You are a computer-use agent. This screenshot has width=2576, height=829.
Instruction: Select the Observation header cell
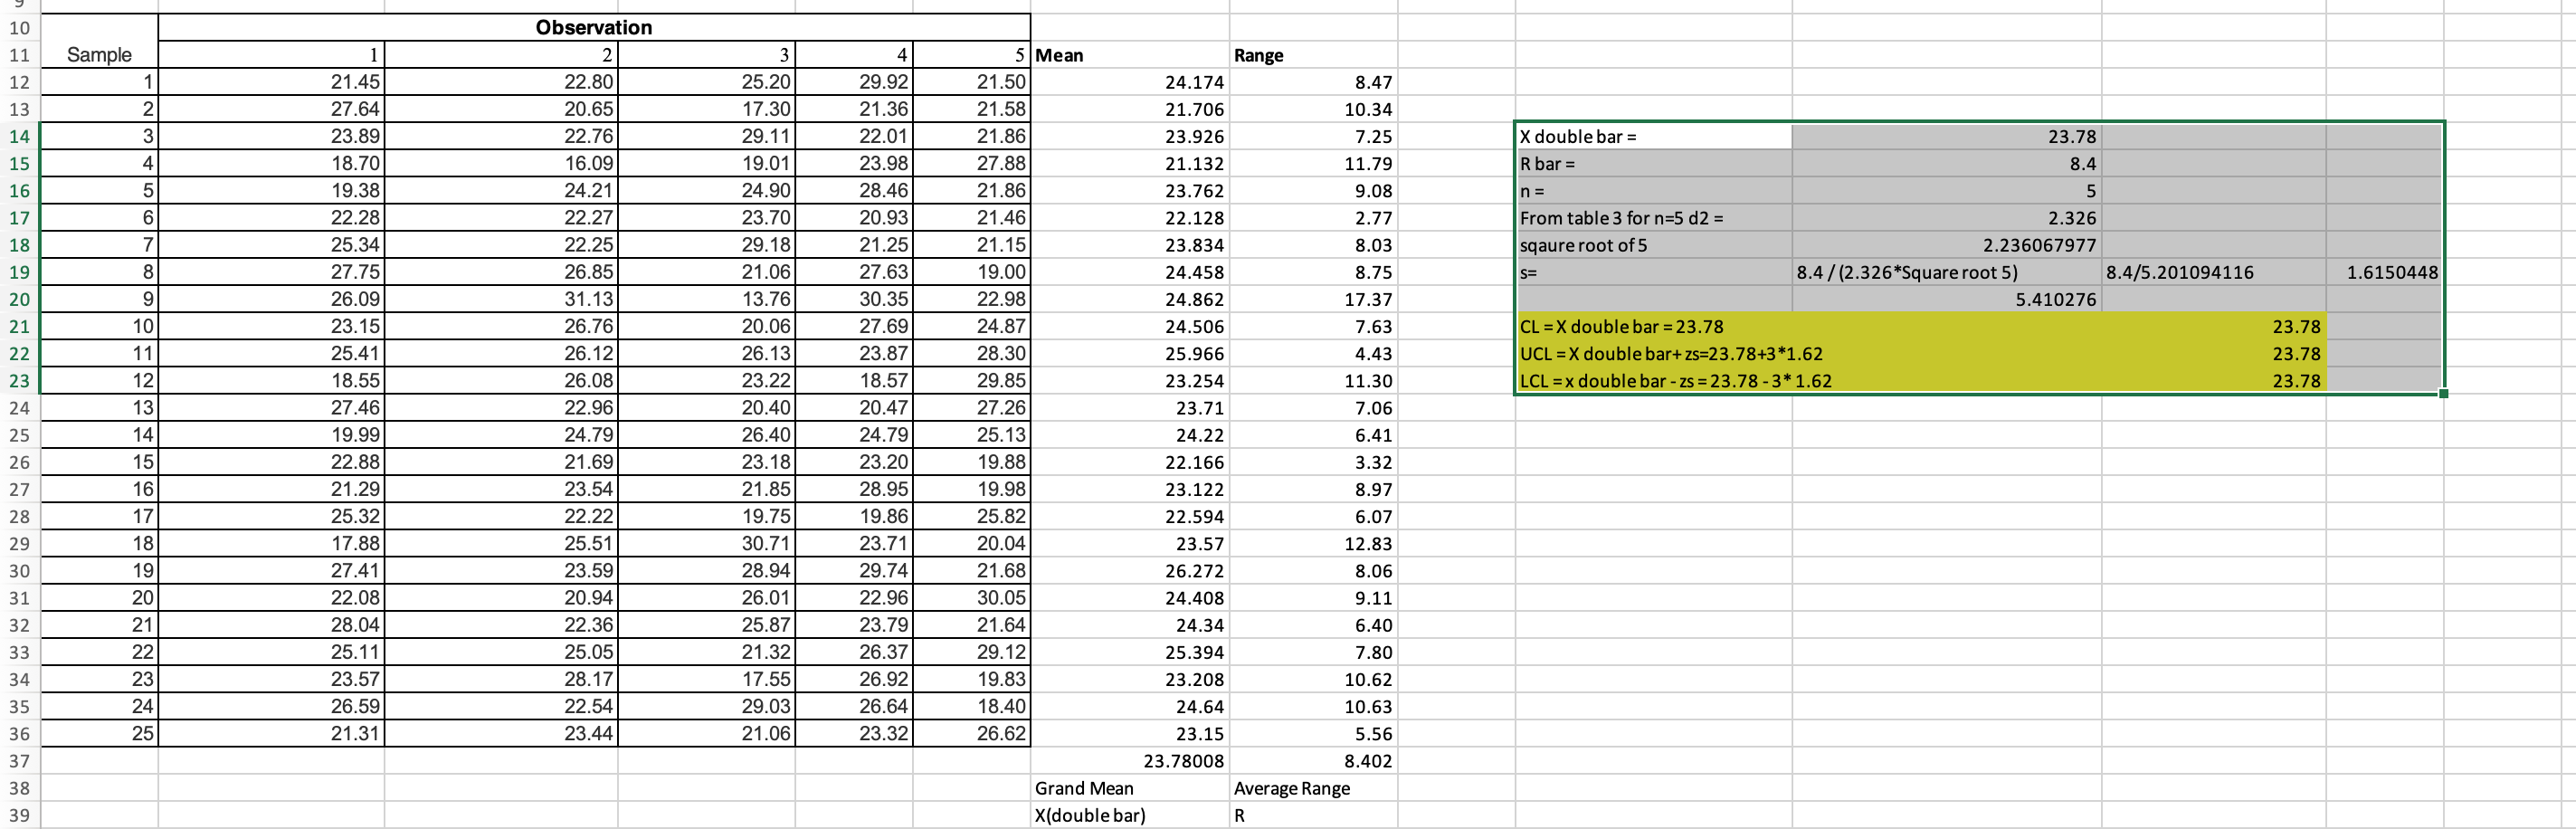coord(594,28)
